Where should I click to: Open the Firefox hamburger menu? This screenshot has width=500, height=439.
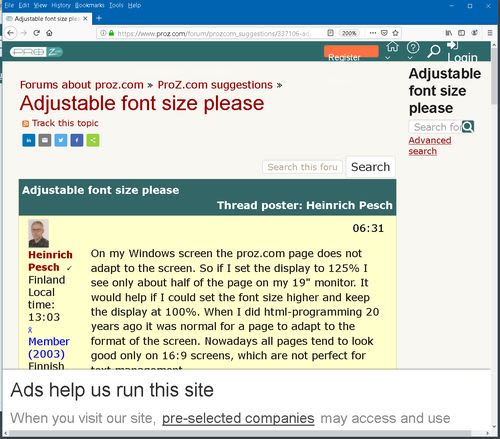click(x=490, y=33)
